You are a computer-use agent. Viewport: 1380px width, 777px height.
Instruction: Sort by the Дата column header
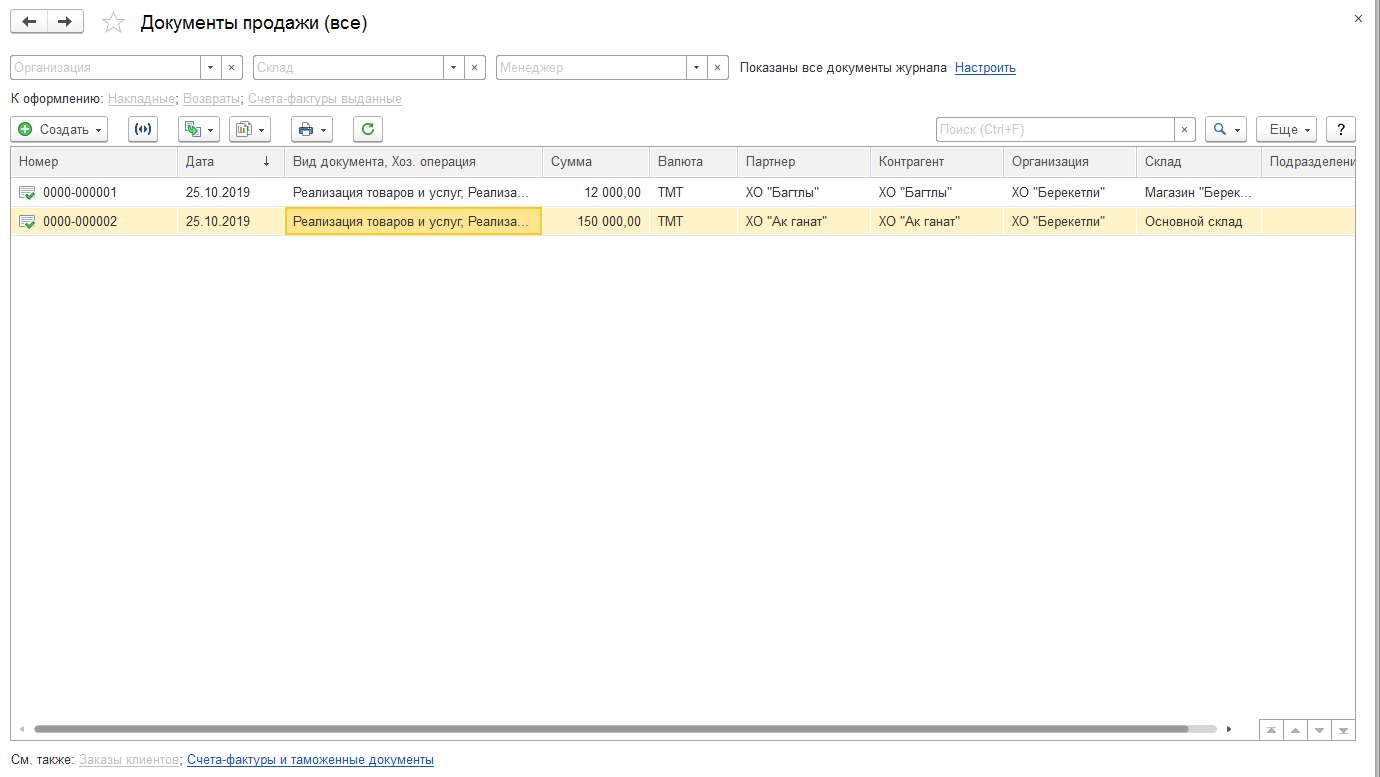pyautogui.click(x=230, y=161)
